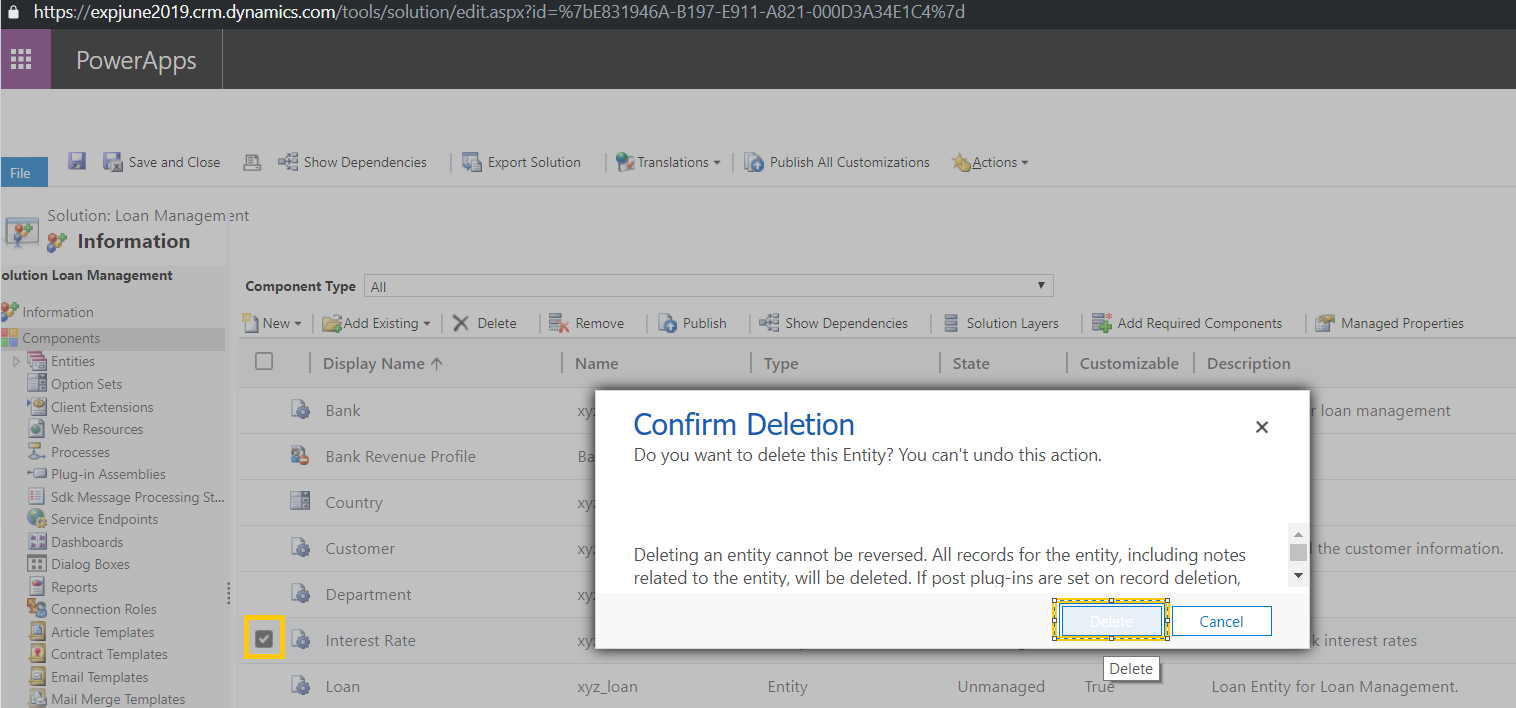Viewport: 1516px width, 708px height.
Task: Close the Confirm Deletion dialog with X
Action: coord(1262,427)
